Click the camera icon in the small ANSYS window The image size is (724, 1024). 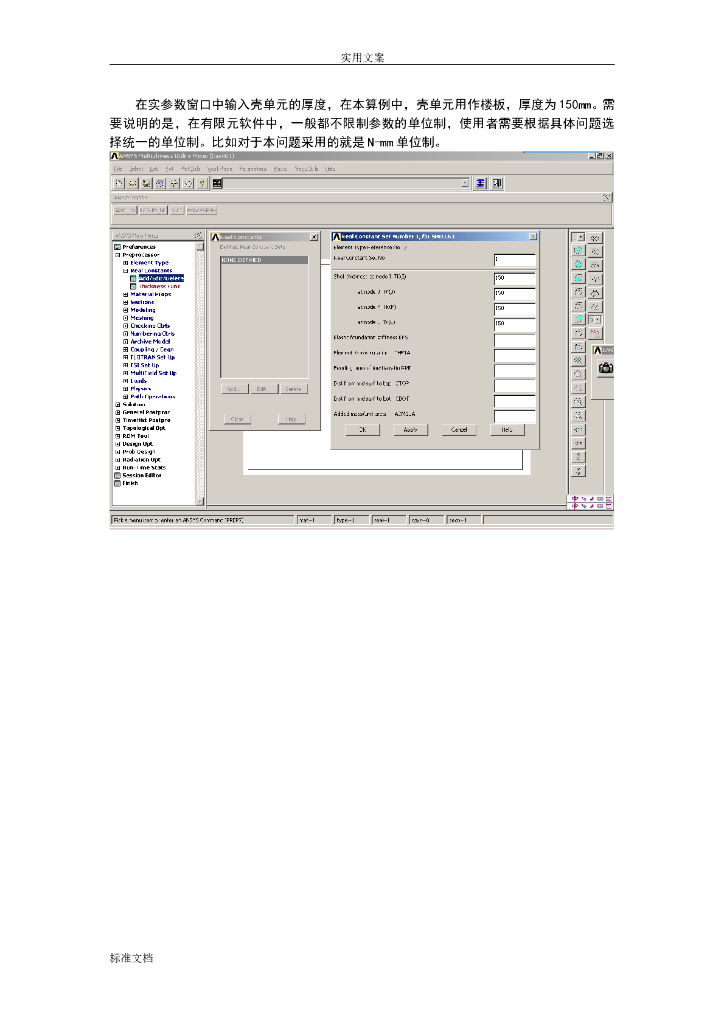tap(606, 368)
